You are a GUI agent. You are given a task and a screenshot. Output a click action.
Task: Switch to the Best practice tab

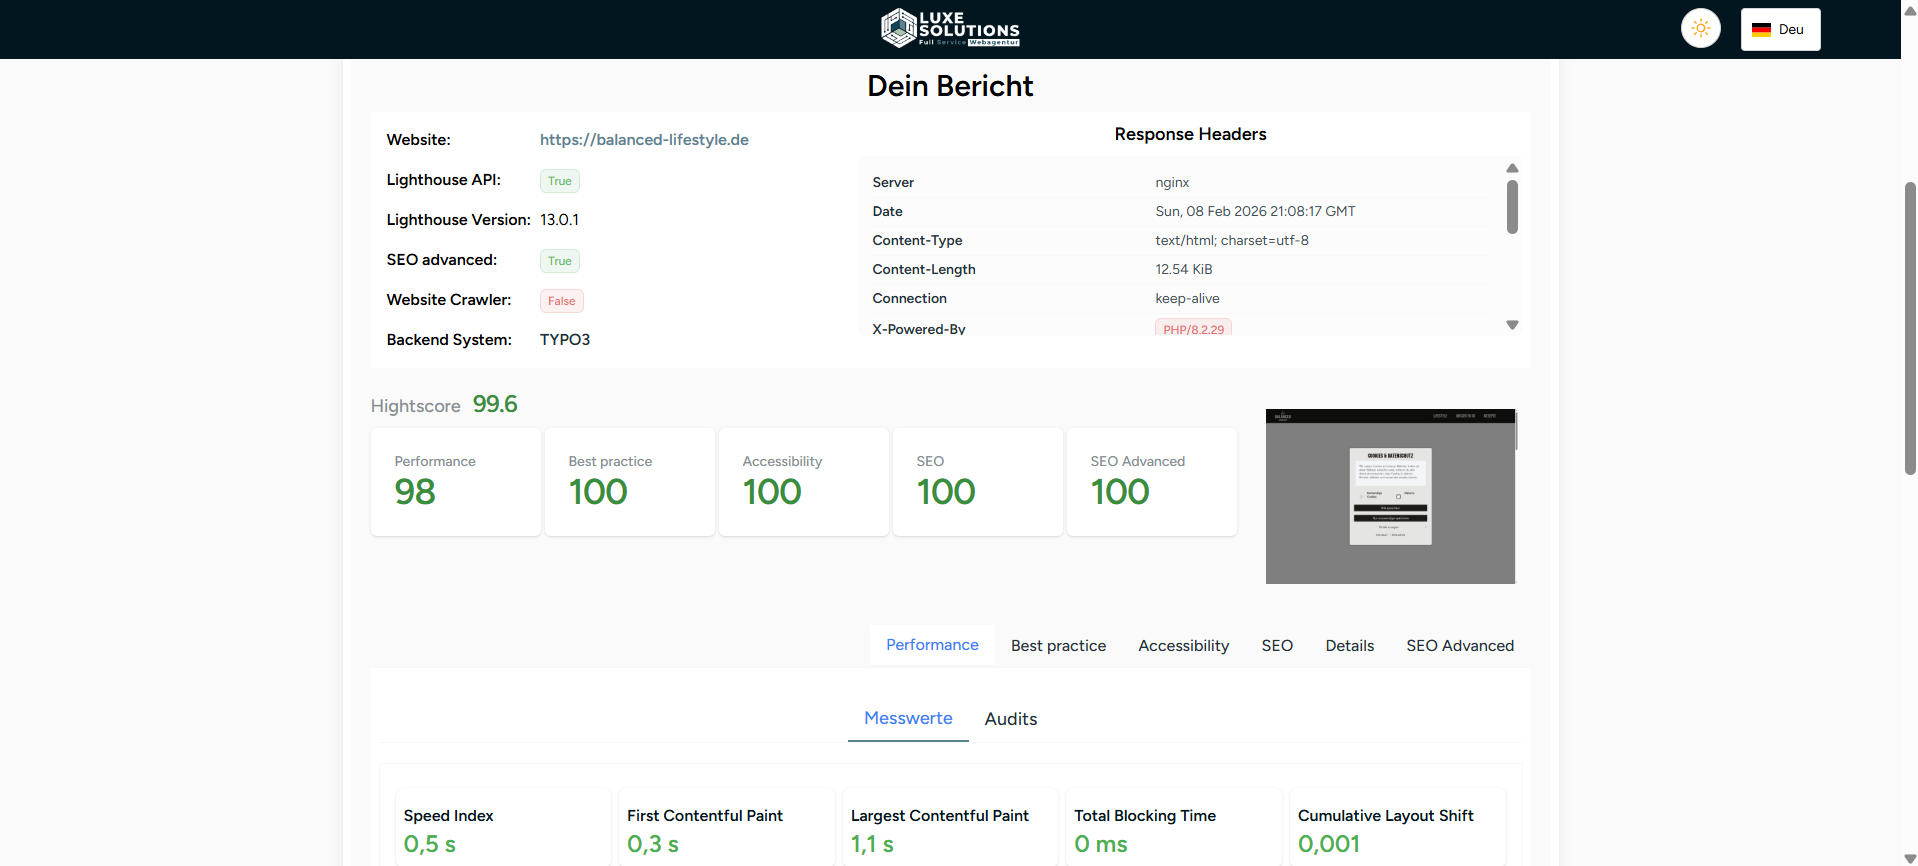pos(1058,646)
